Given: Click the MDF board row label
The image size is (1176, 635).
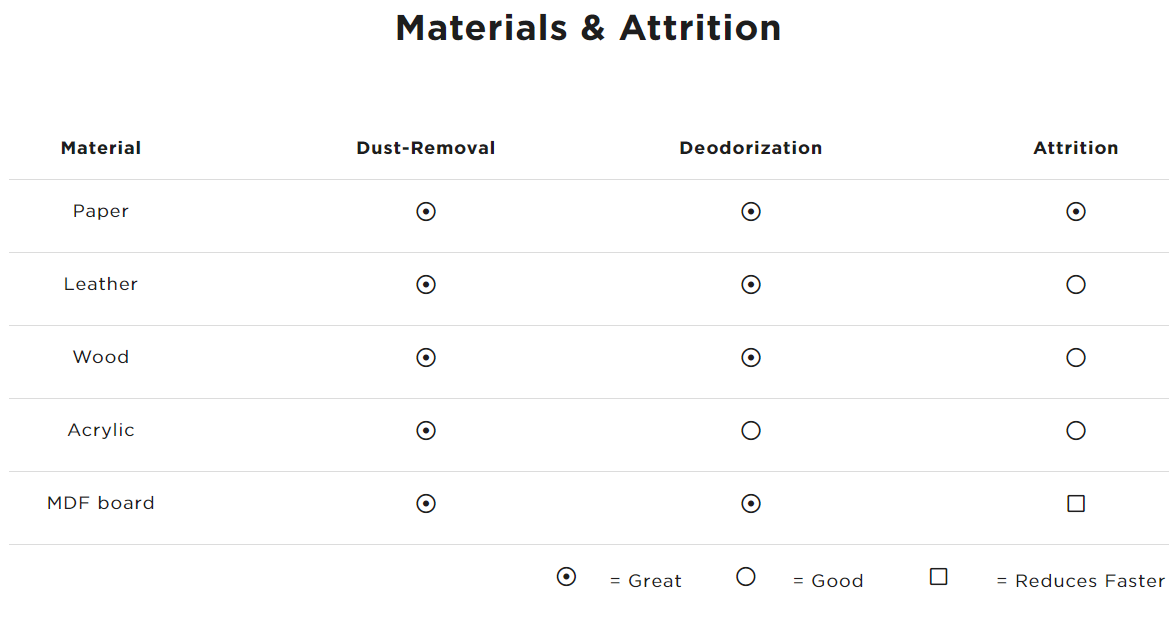Looking at the screenshot, I should 101,503.
